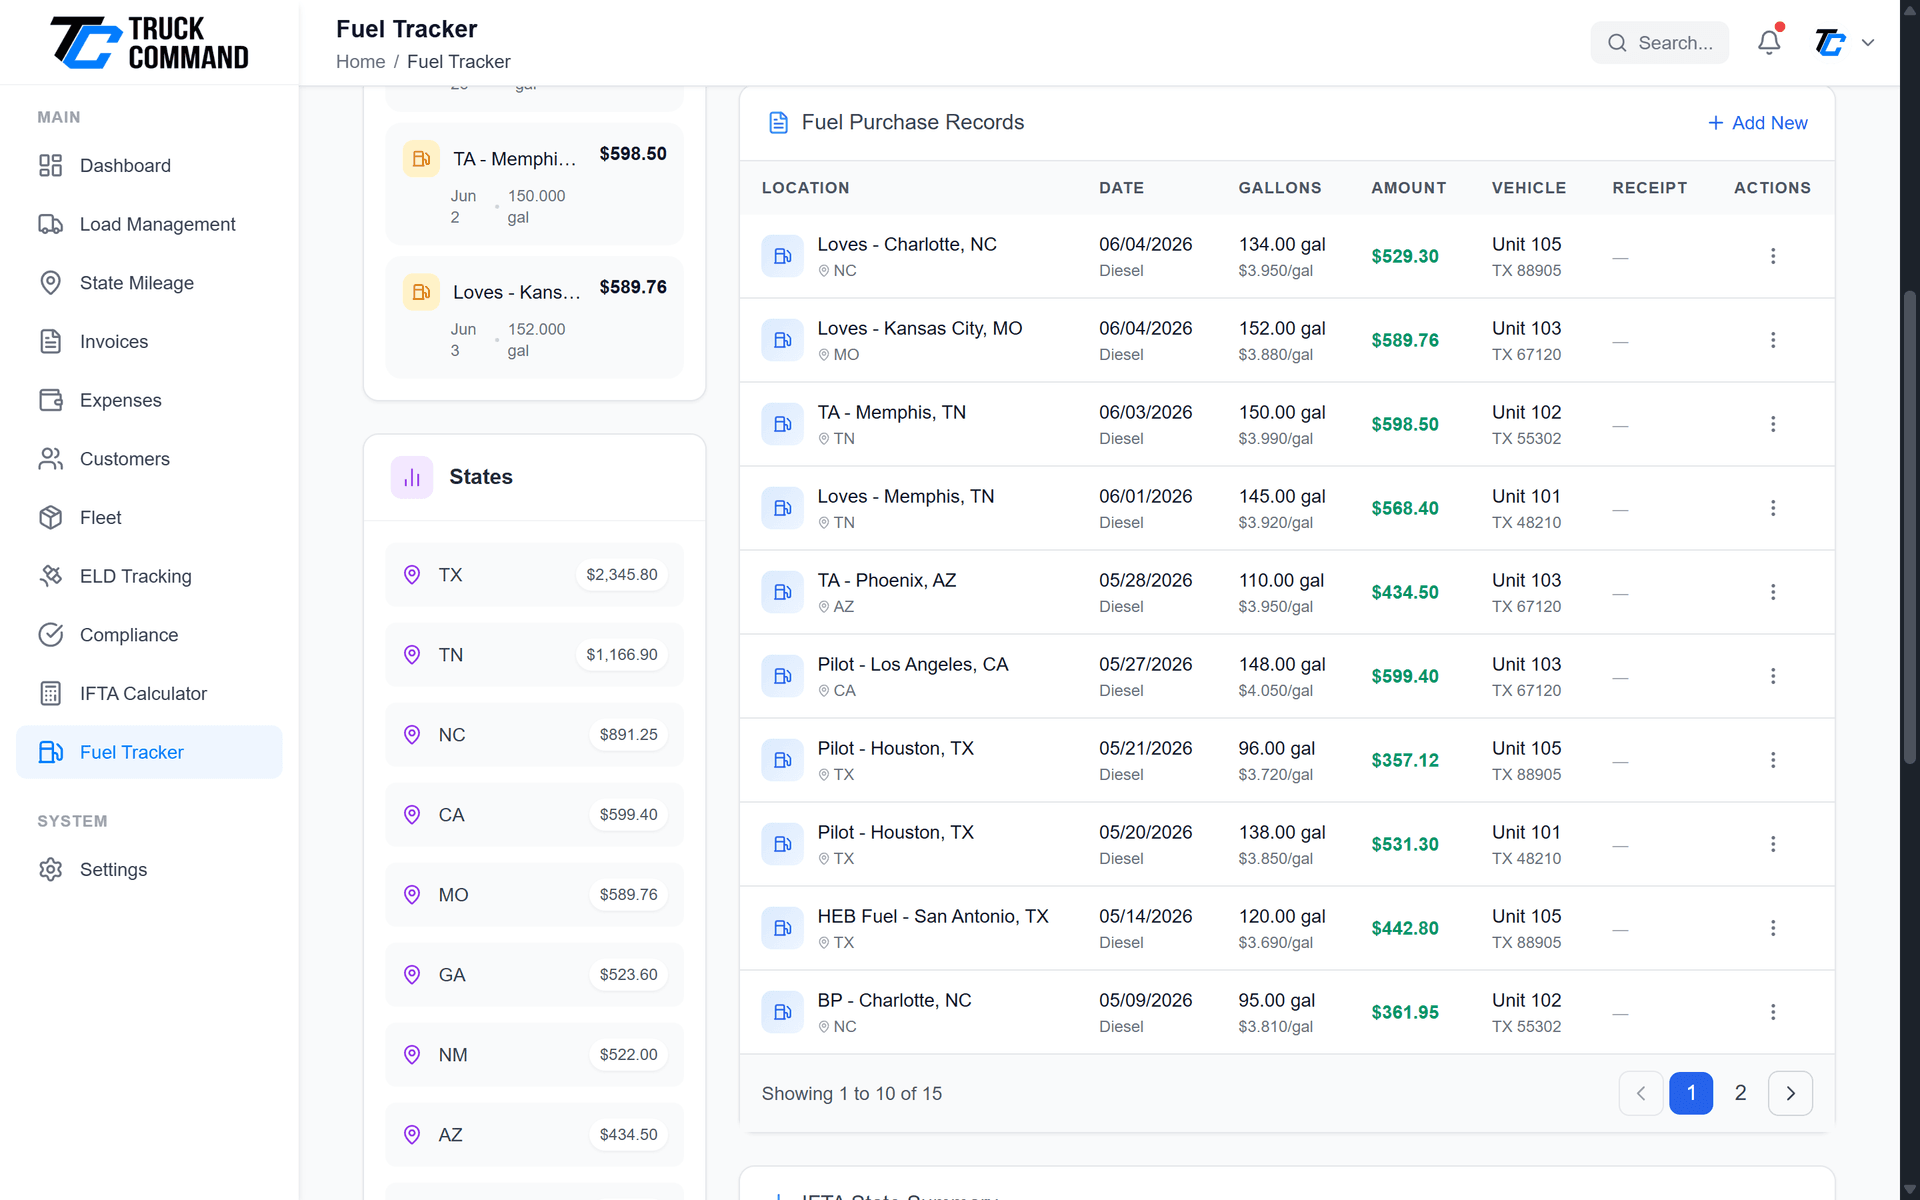This screenshot has height=1200, width=1920.
Task: Sort by the Date column header
Action: pos(1121,188)
